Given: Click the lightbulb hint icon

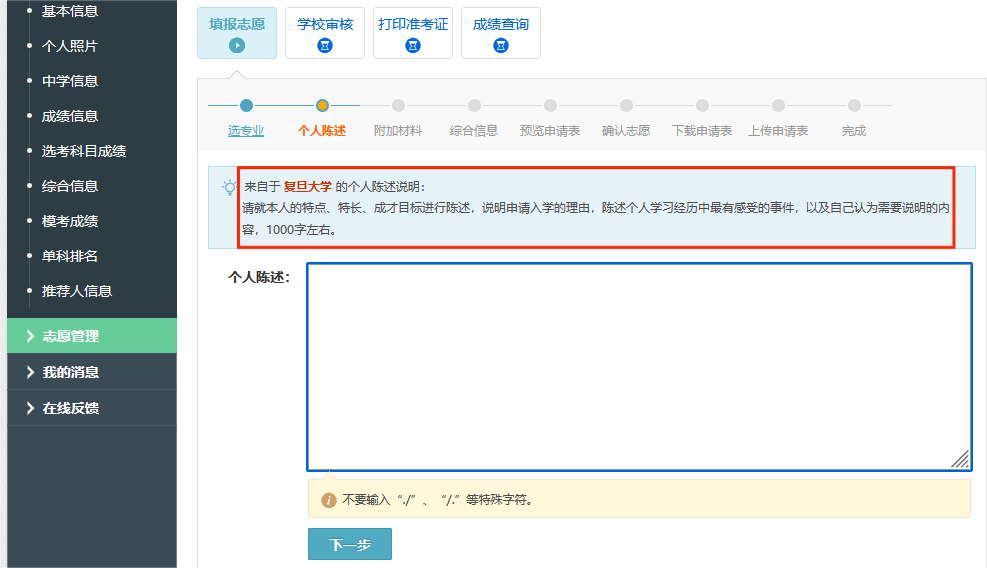Looking at the screenshot, I should click(229, 187).
